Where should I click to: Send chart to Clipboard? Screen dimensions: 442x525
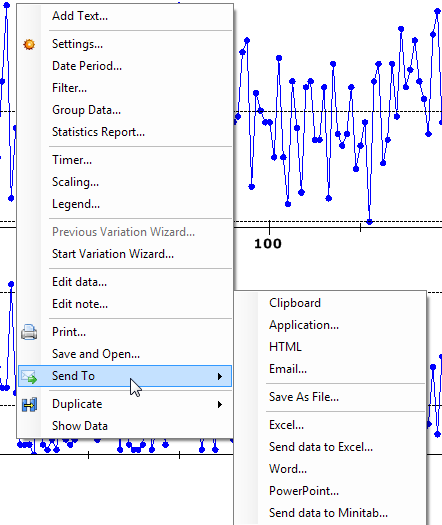coord(295,303)
